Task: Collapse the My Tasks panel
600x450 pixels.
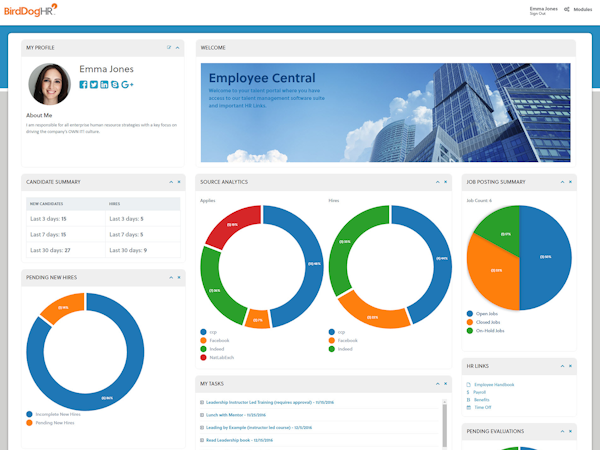Action: pos(437,383)
